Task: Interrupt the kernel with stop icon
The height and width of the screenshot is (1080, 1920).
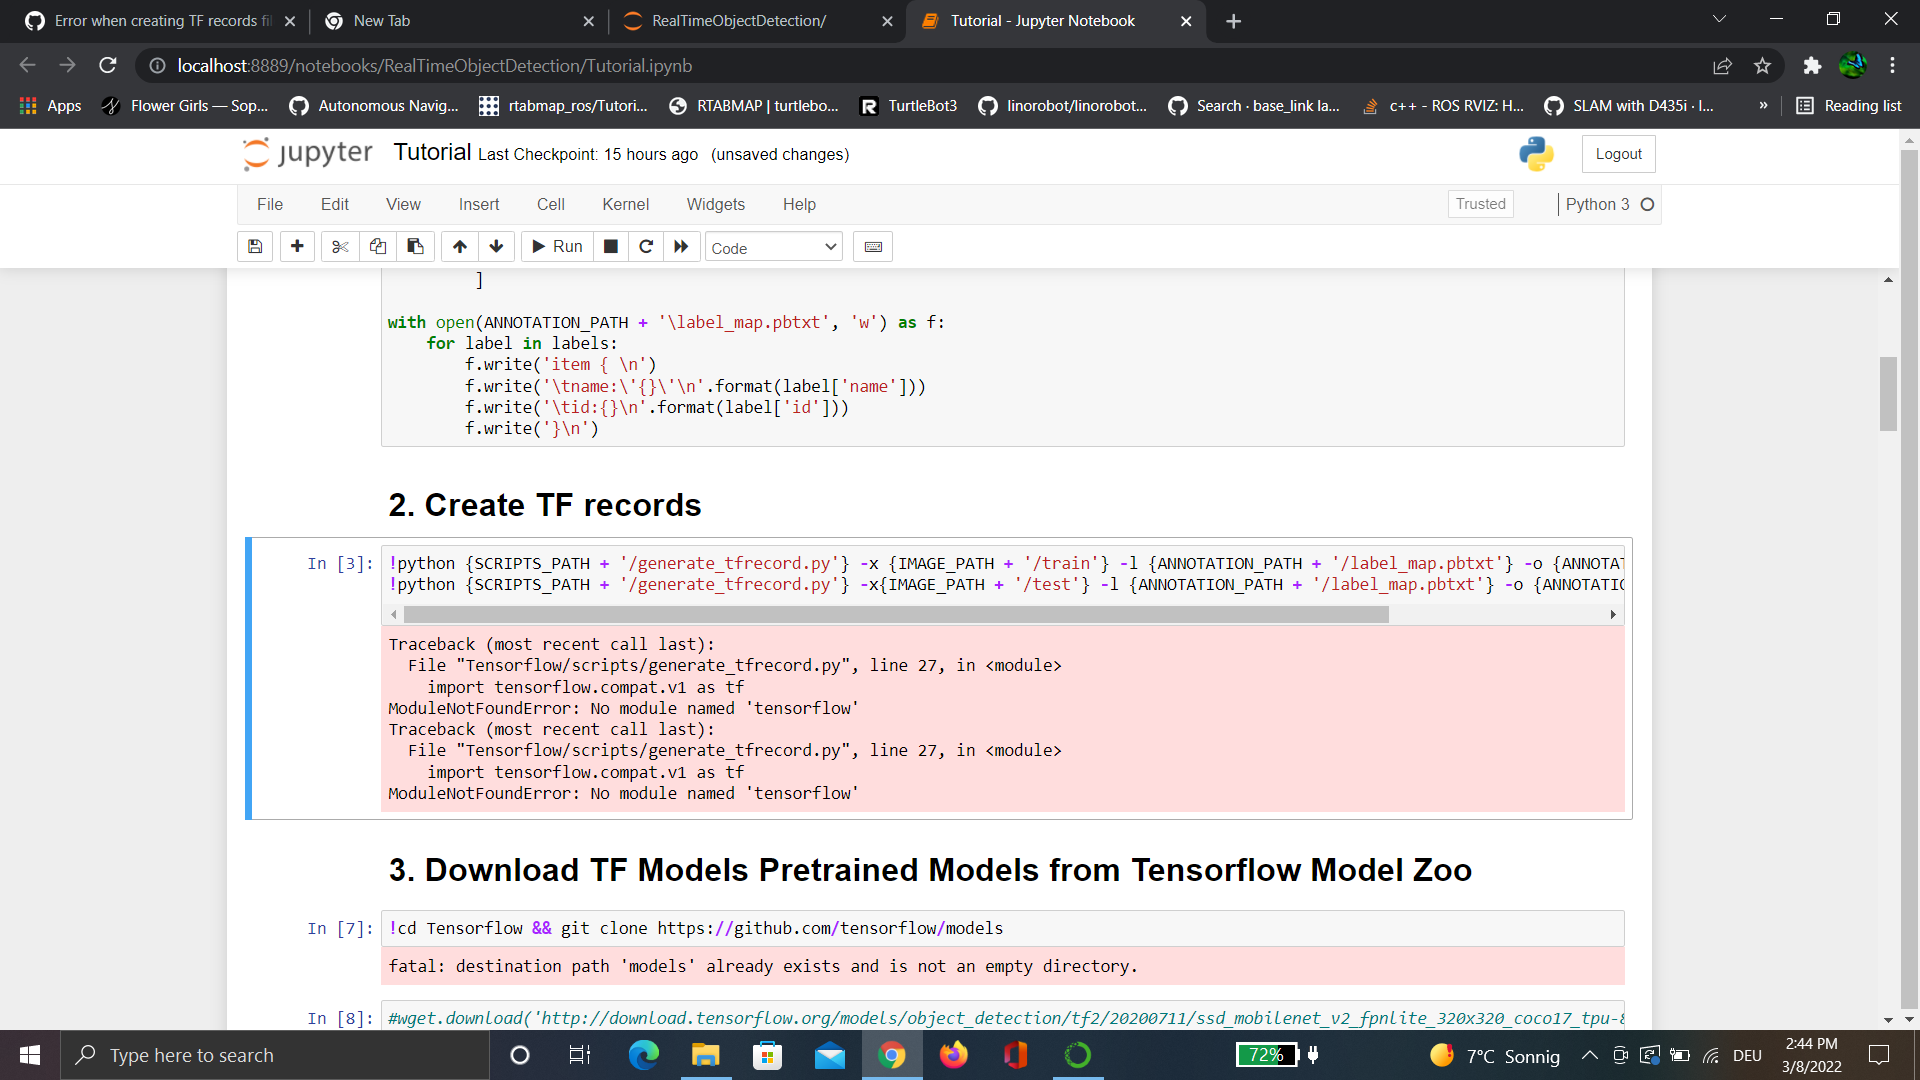Action: [611, 247]
